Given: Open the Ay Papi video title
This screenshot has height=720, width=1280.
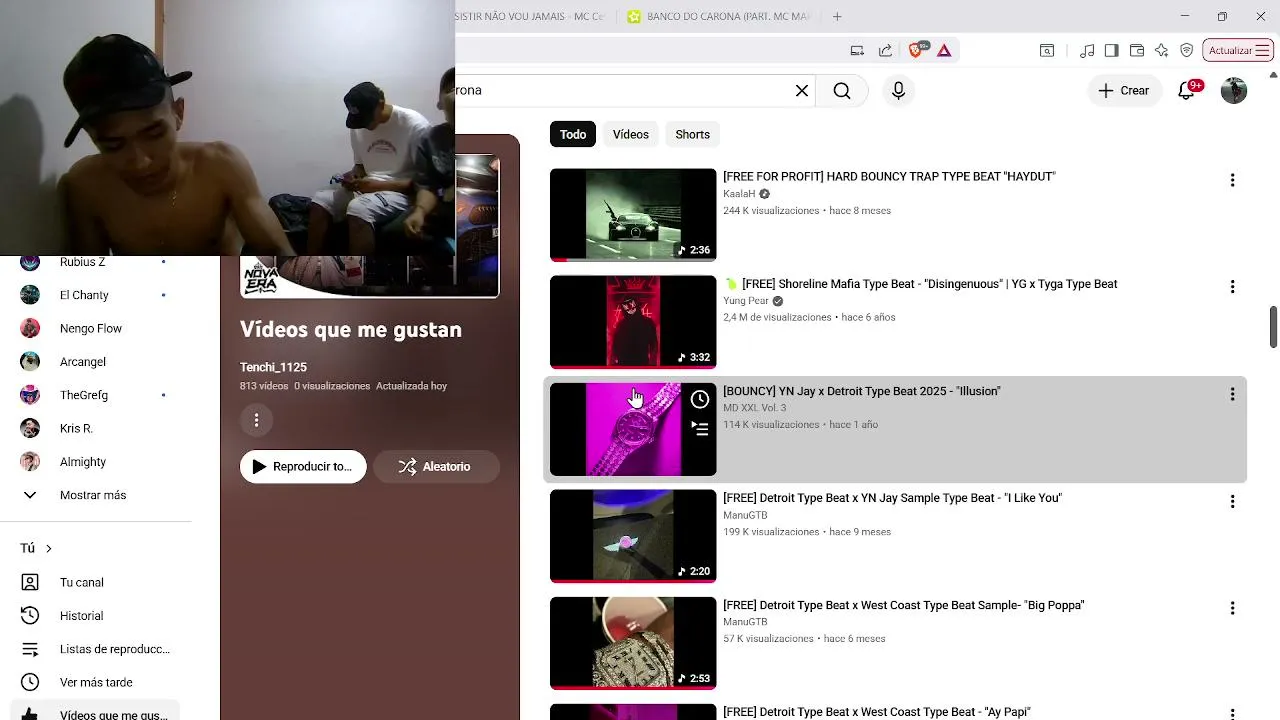Looking at the screenshot, I should coord(877,712).
